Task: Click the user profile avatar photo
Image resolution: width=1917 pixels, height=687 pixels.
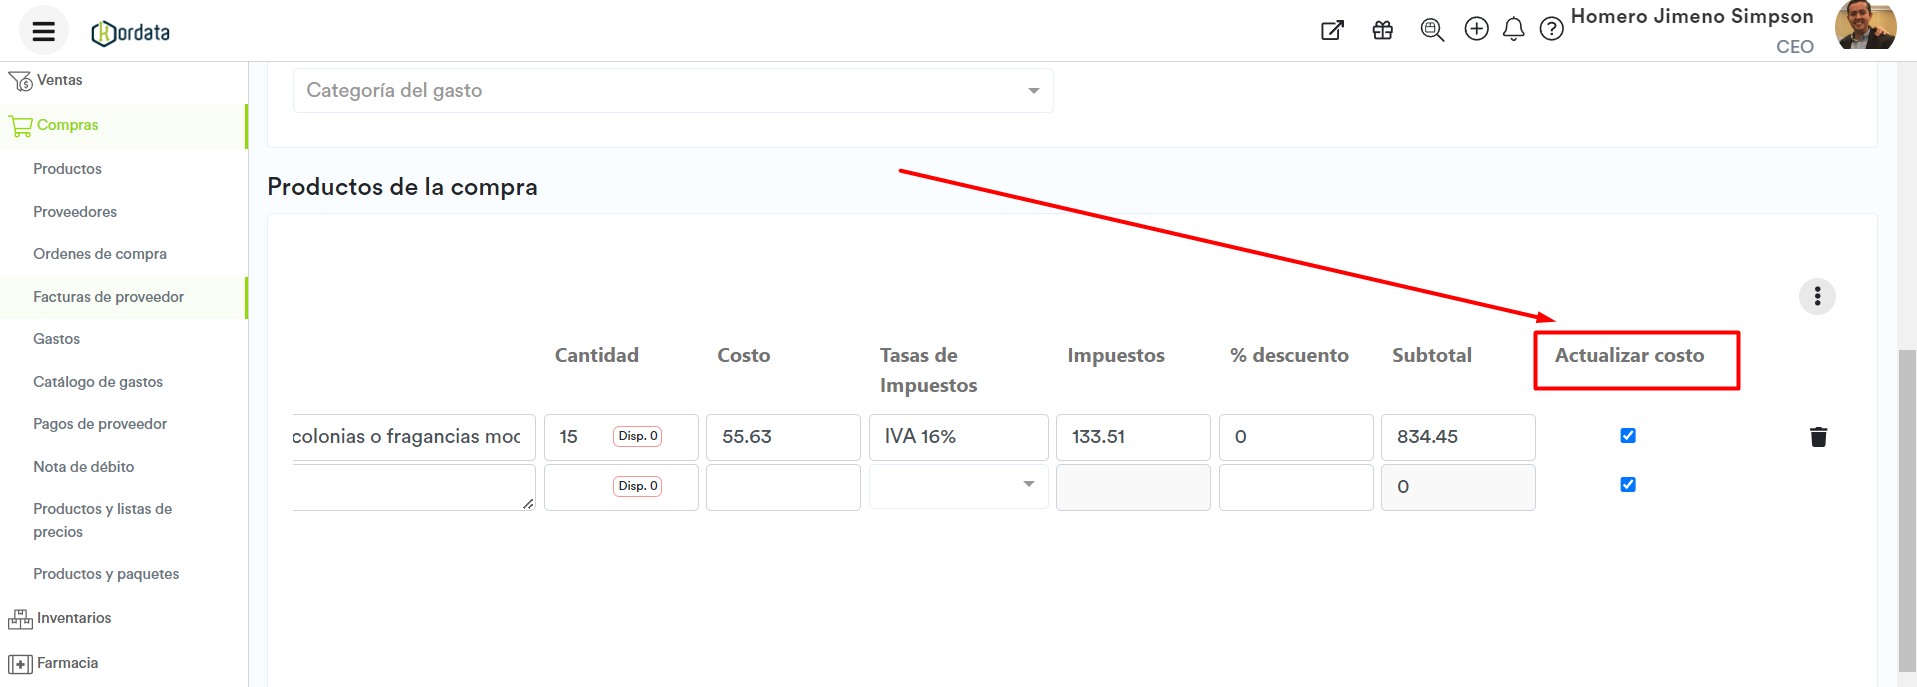Action: pos(1865,25)
